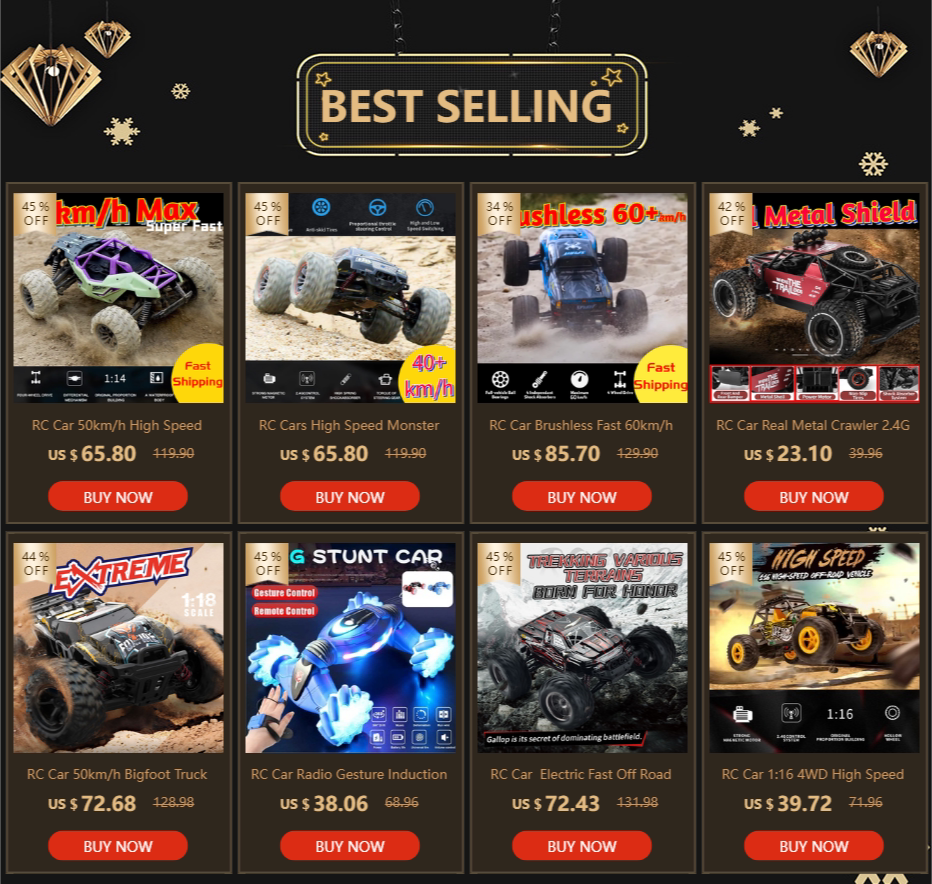Click the Fast Shipping badge on first product
The width and height of the screenshot is (932, 884).
point(198,374)
